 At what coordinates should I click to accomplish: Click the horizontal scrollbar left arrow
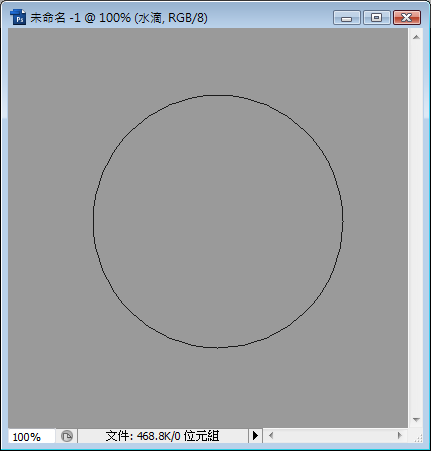point(271,435)
